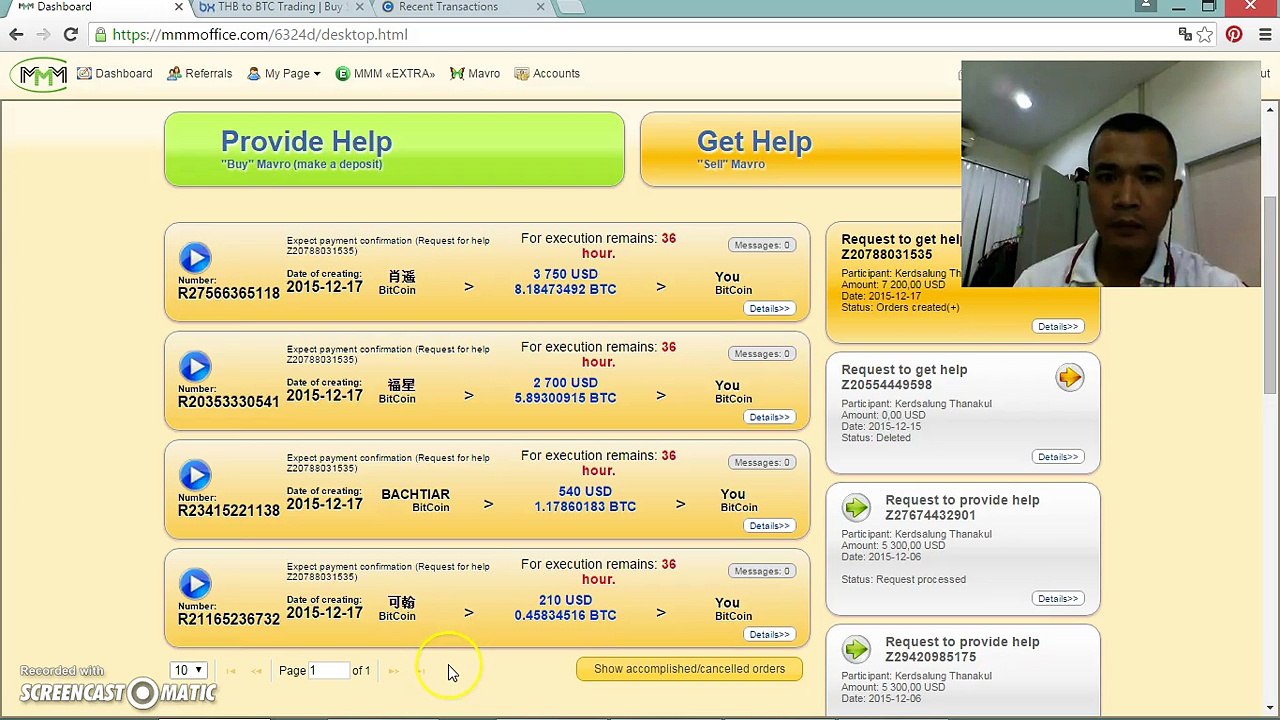Click order number R27566365118 text
Screen dimensions: 1280x720
[x=228, y=293]
